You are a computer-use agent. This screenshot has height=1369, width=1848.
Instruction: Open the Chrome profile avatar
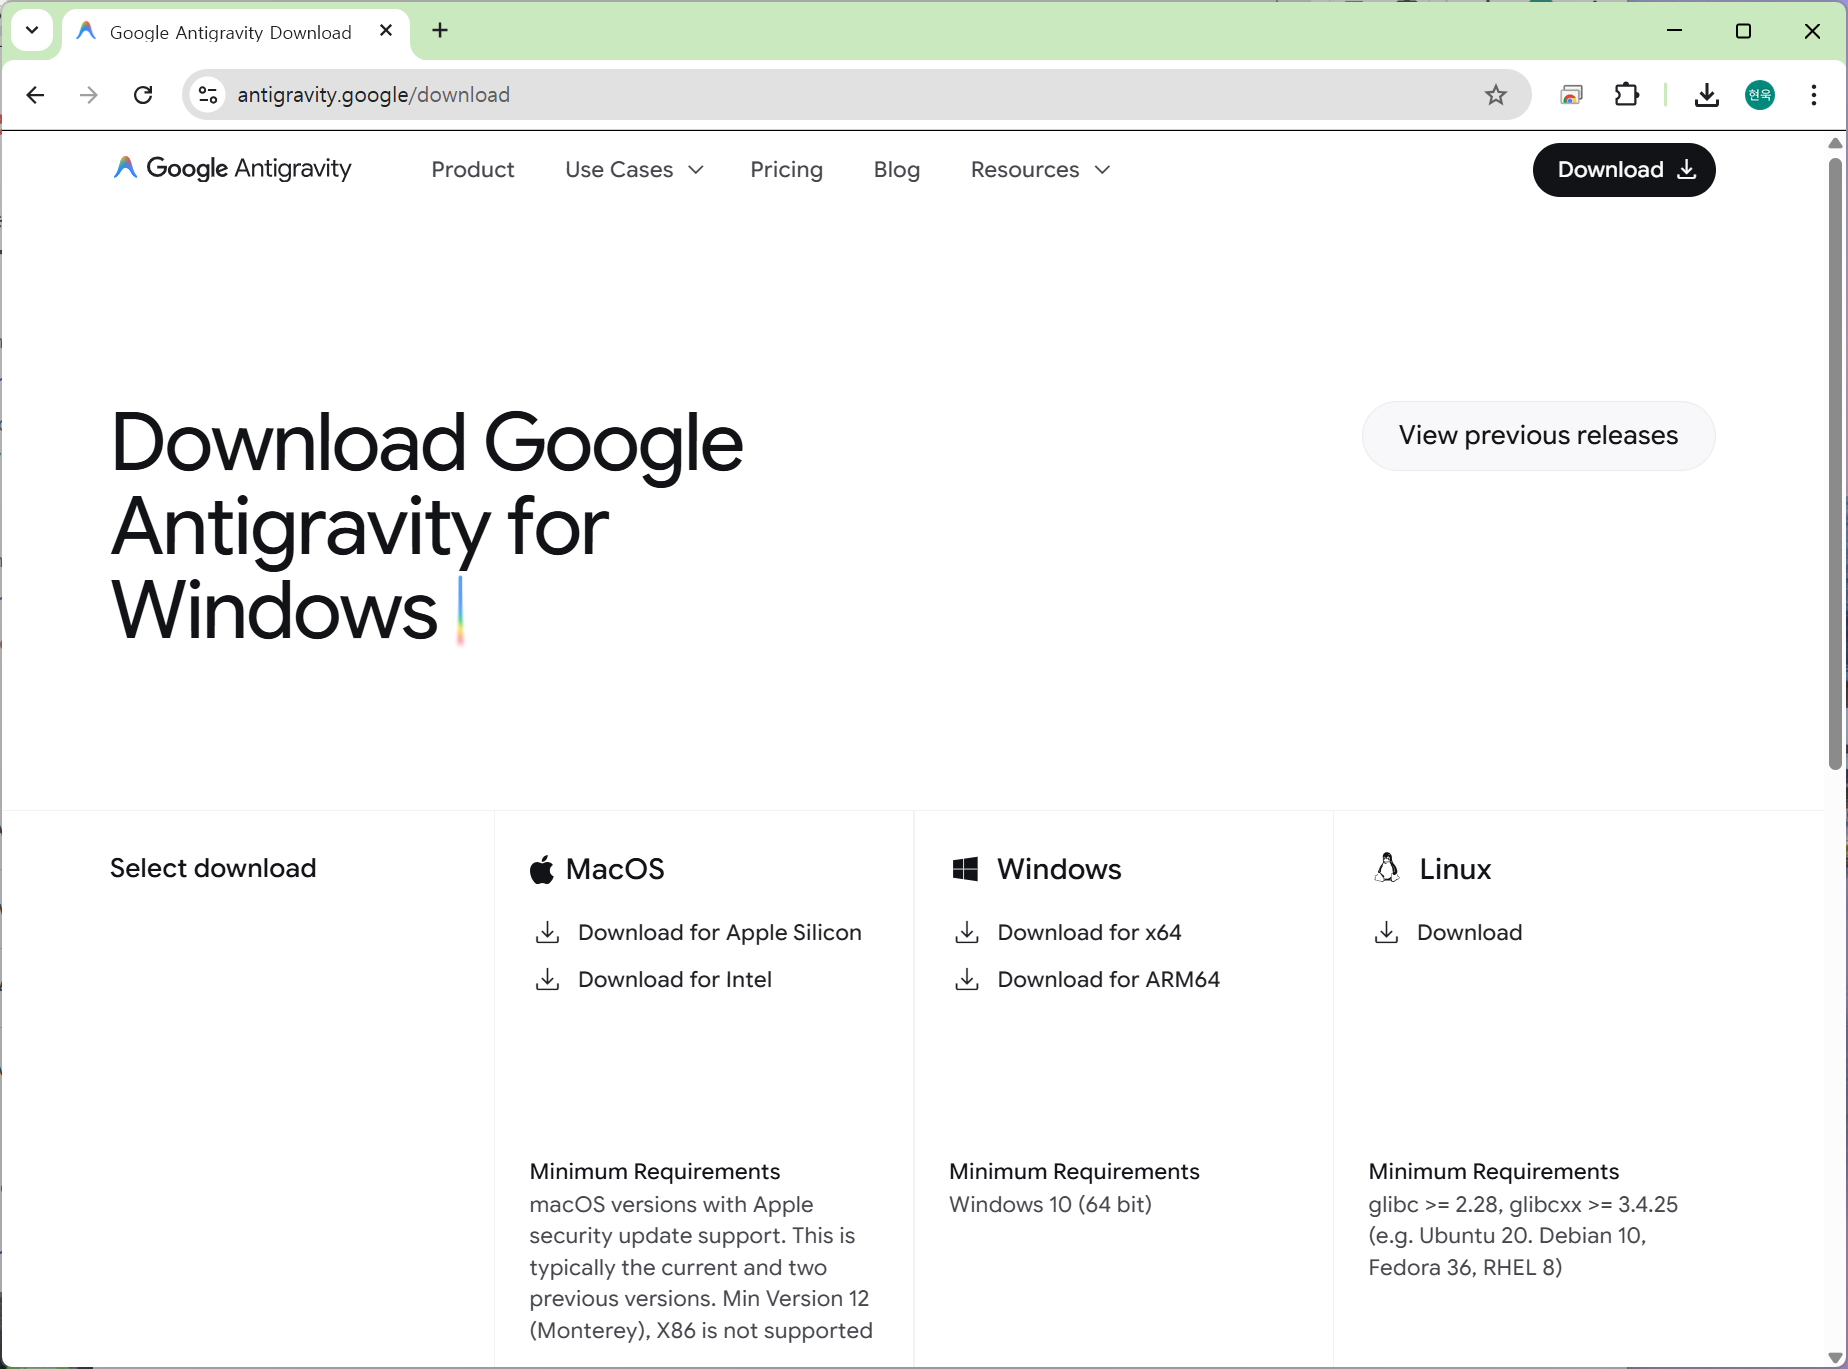tap(1760, 95)
